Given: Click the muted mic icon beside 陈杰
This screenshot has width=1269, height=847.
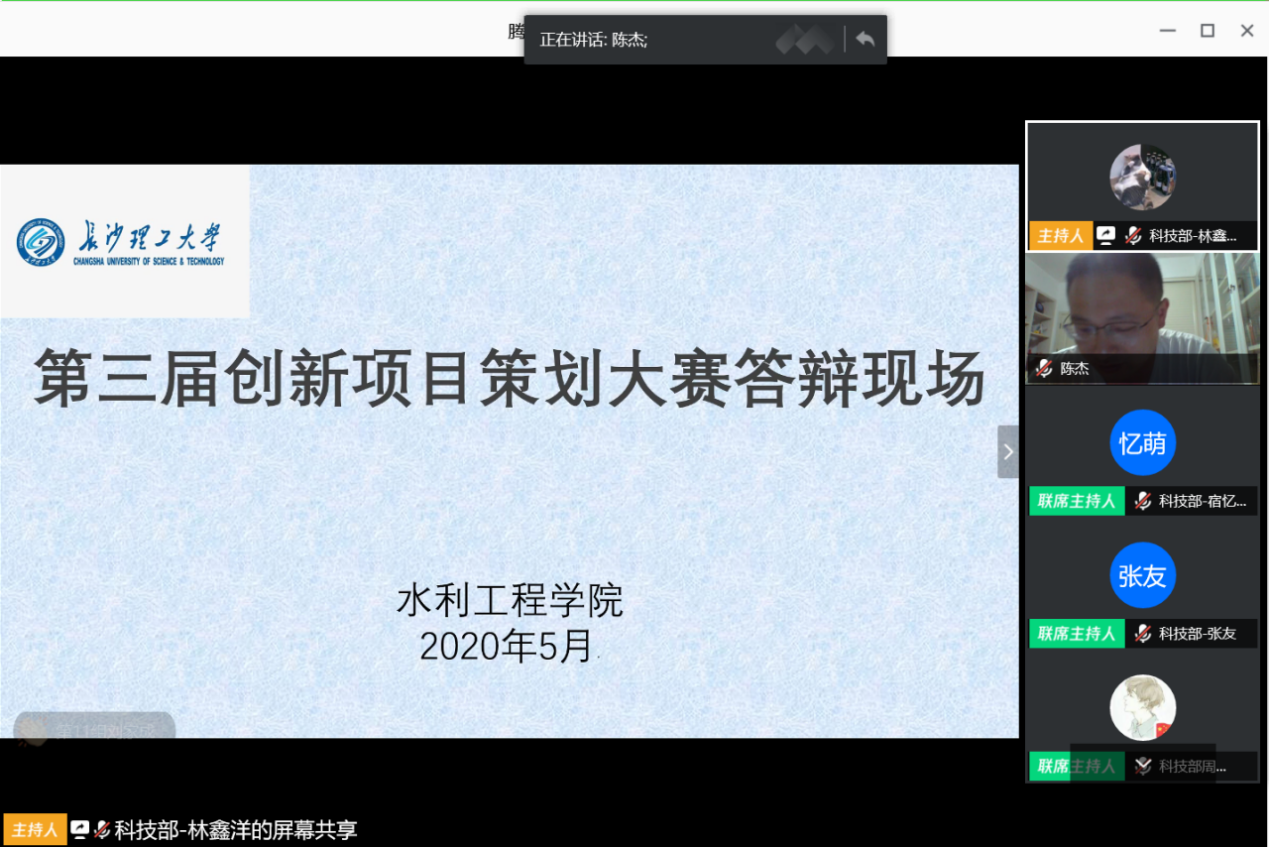Looking at the screenshot, I should pos(1044,369).
